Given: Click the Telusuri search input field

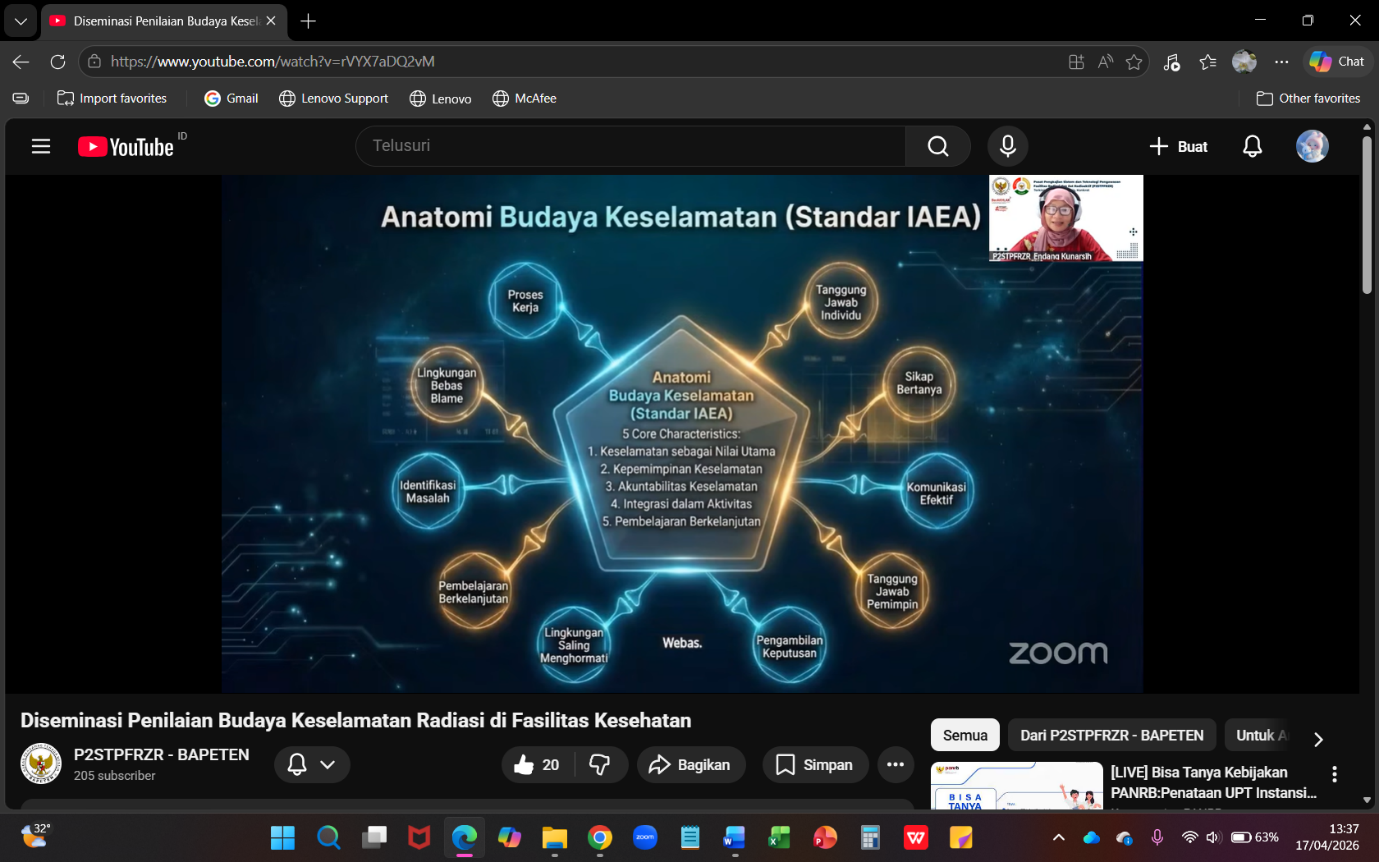Looking at the screenshot, I should point(630,146).
